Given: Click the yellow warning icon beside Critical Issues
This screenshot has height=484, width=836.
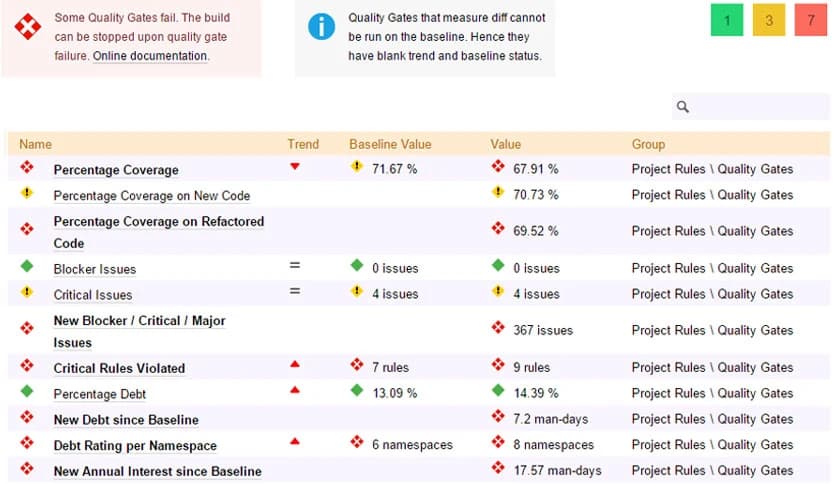Looking at the screenshot, I should tap(27, 293).
